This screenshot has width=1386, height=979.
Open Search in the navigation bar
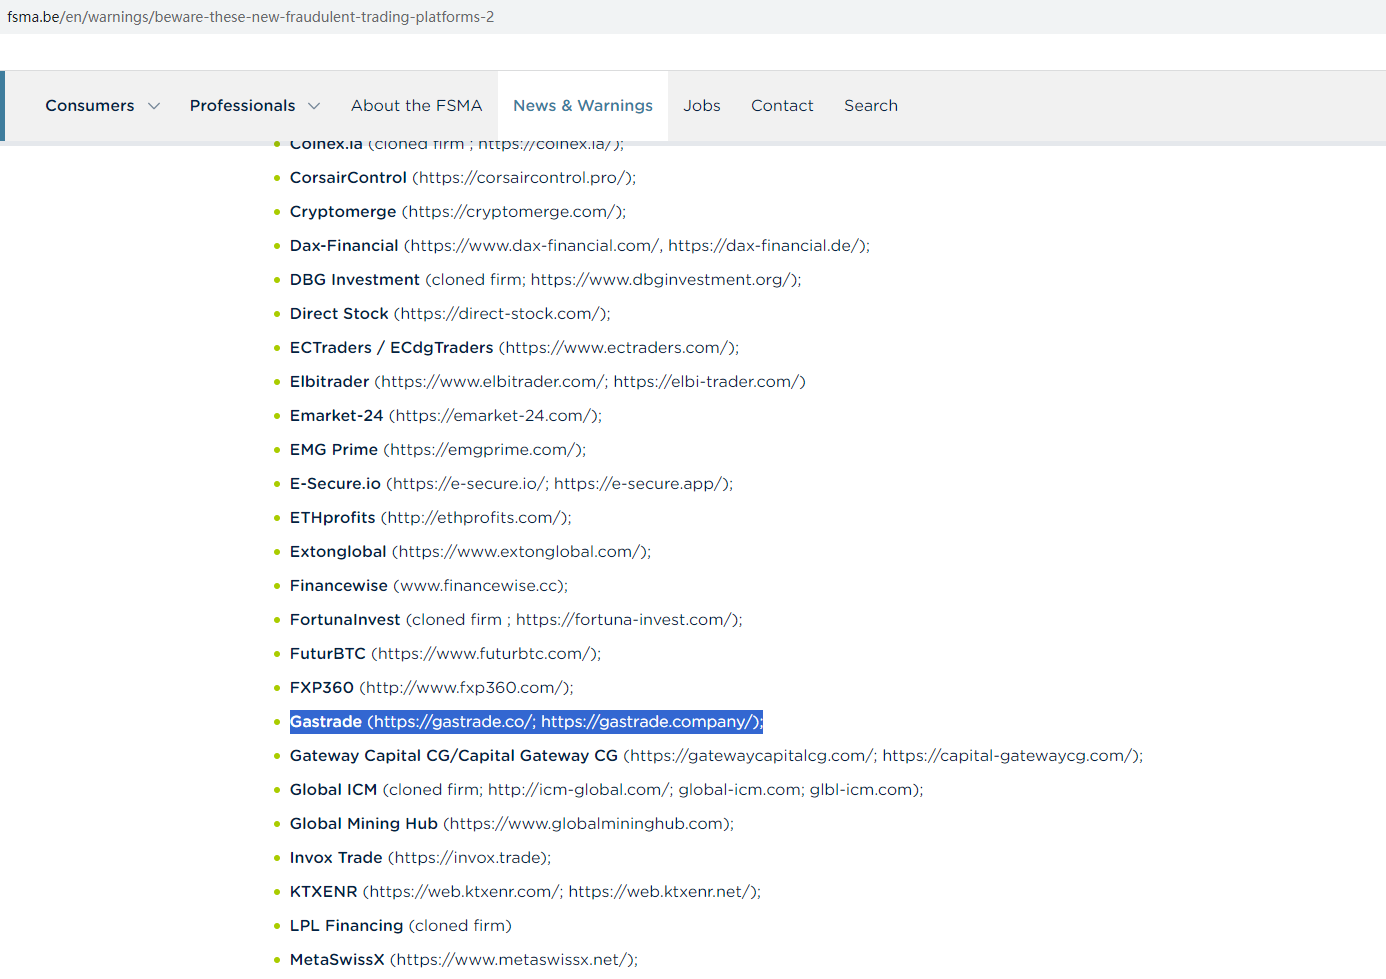click(x=870, y=106)
